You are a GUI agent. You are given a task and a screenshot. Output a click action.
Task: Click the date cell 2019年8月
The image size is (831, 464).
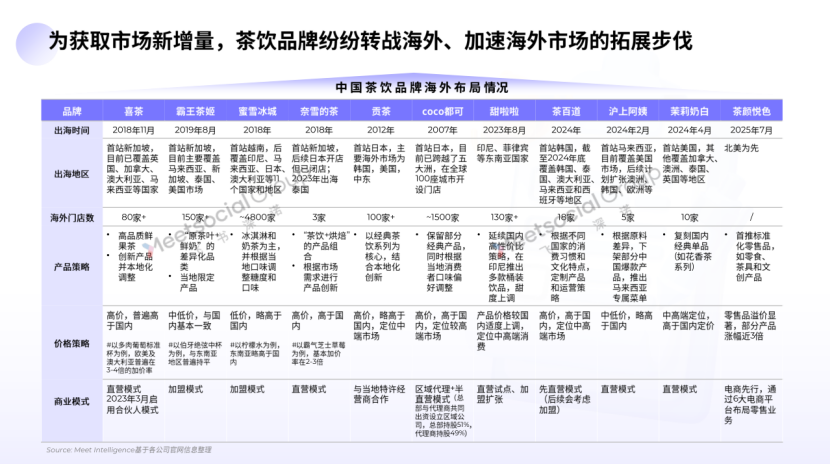click(195, 130)
